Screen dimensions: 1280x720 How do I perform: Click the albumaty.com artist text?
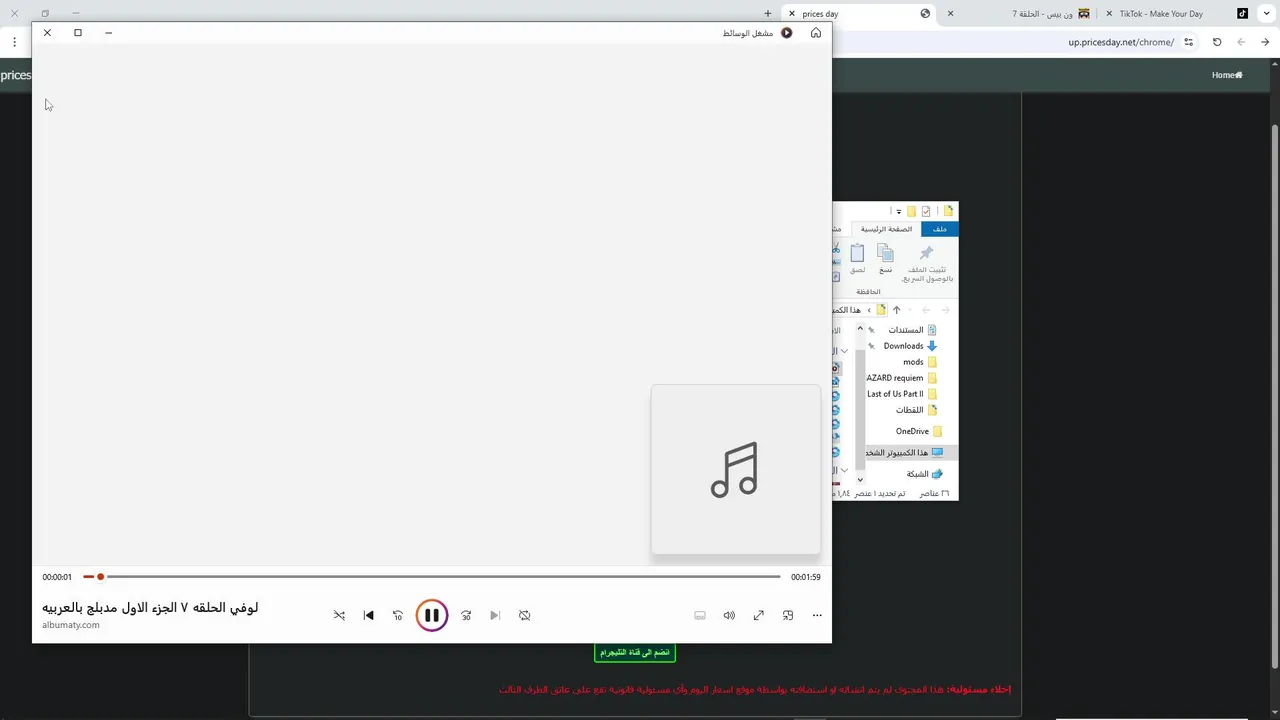click(71, 625)
